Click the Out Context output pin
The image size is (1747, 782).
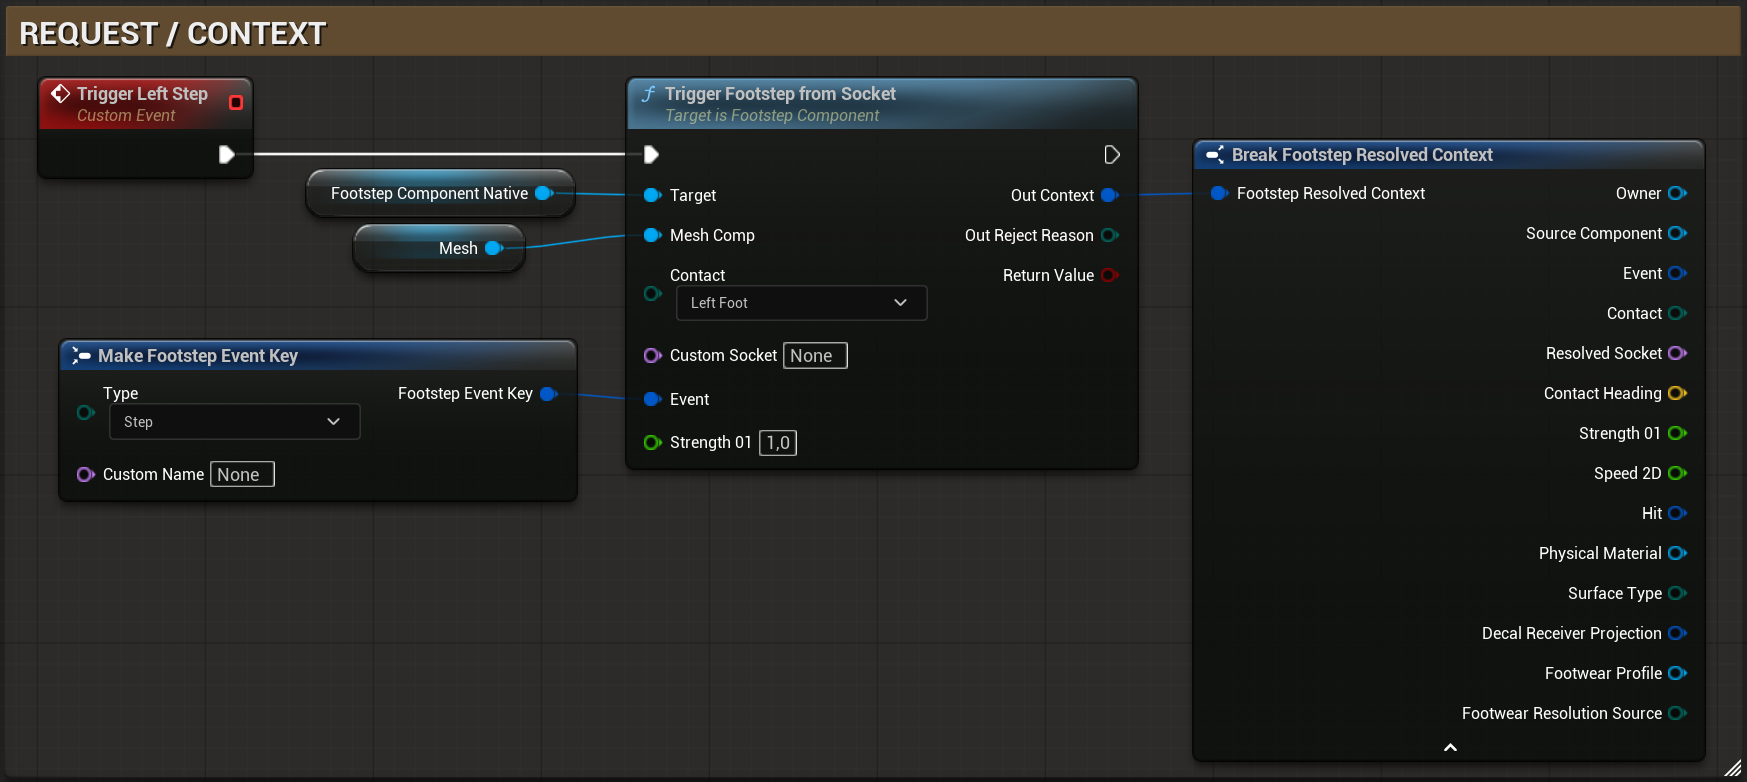pos(1110,195)
